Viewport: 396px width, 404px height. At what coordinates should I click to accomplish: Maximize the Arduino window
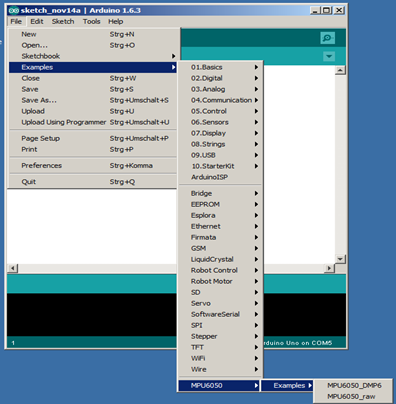(x=327, y=10)
